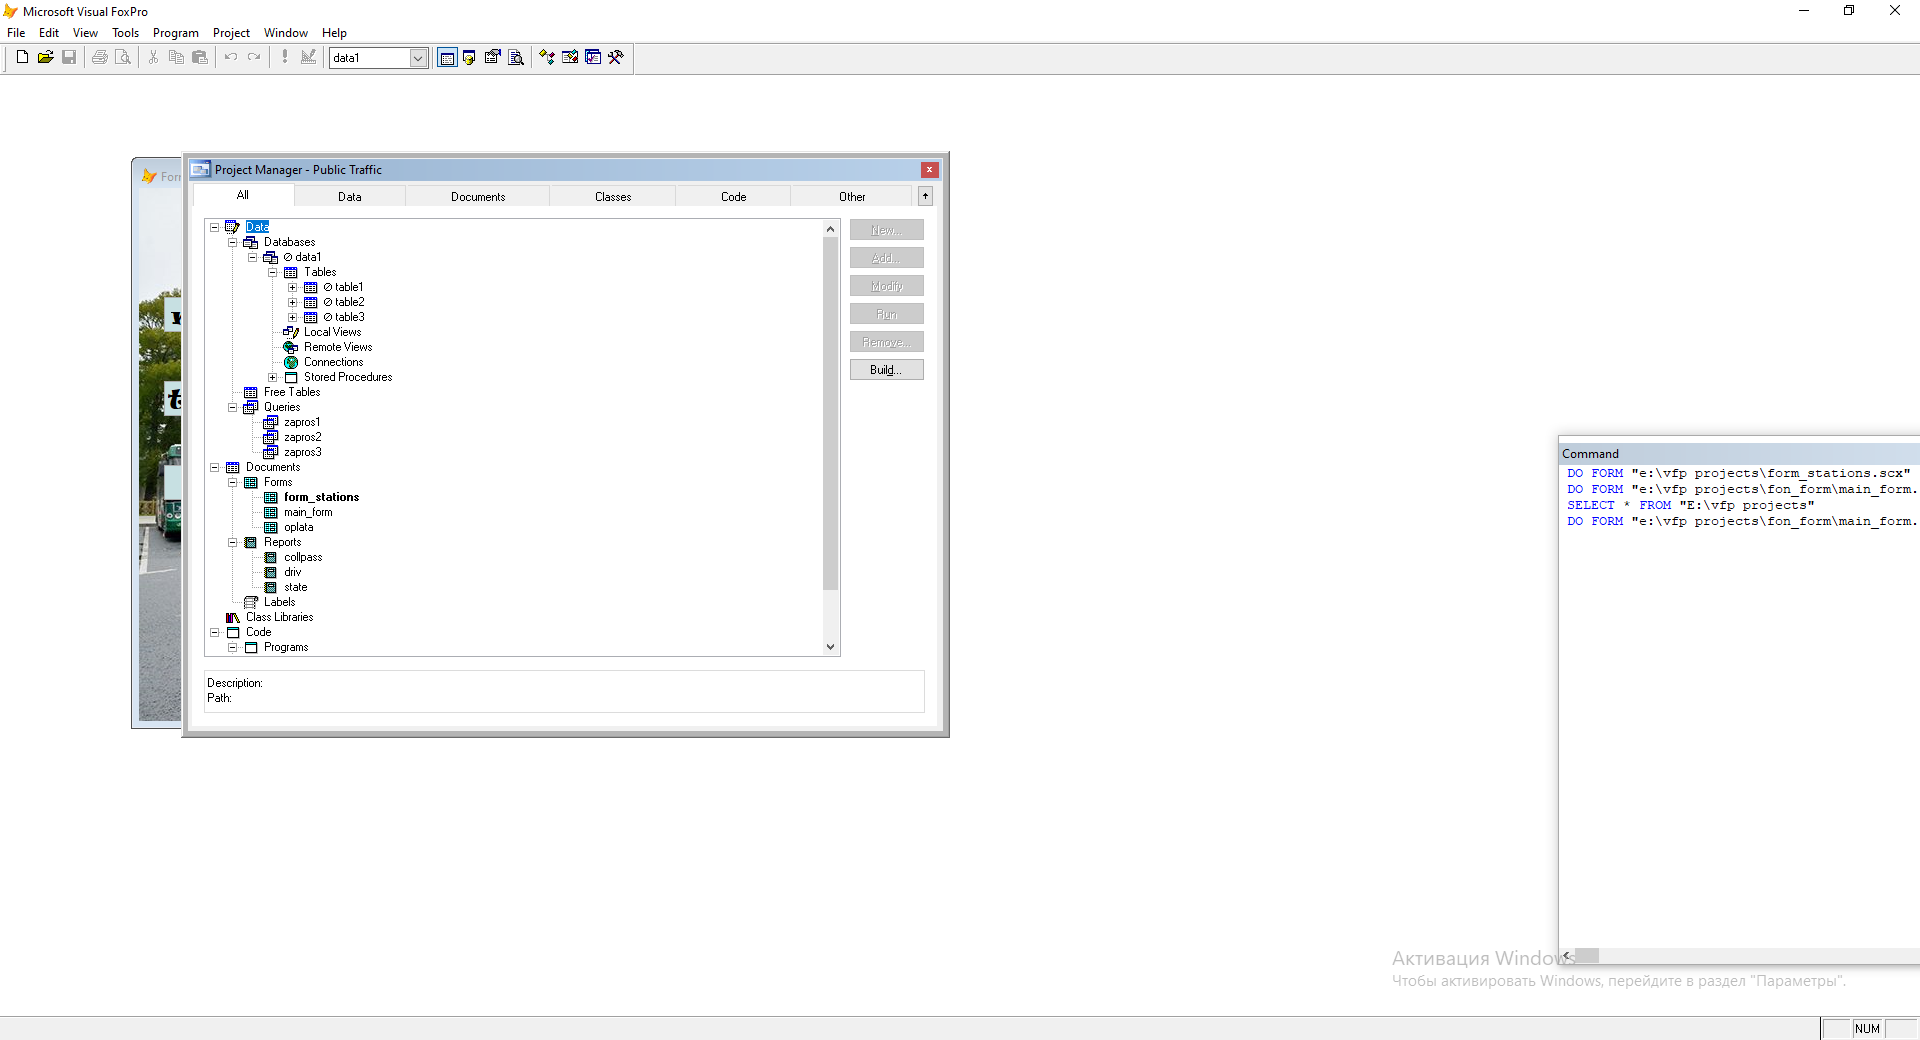Collapse the Data node in tree
Image resolution: width=1920 pixels, height=1040 pixels.
point(214,227)
